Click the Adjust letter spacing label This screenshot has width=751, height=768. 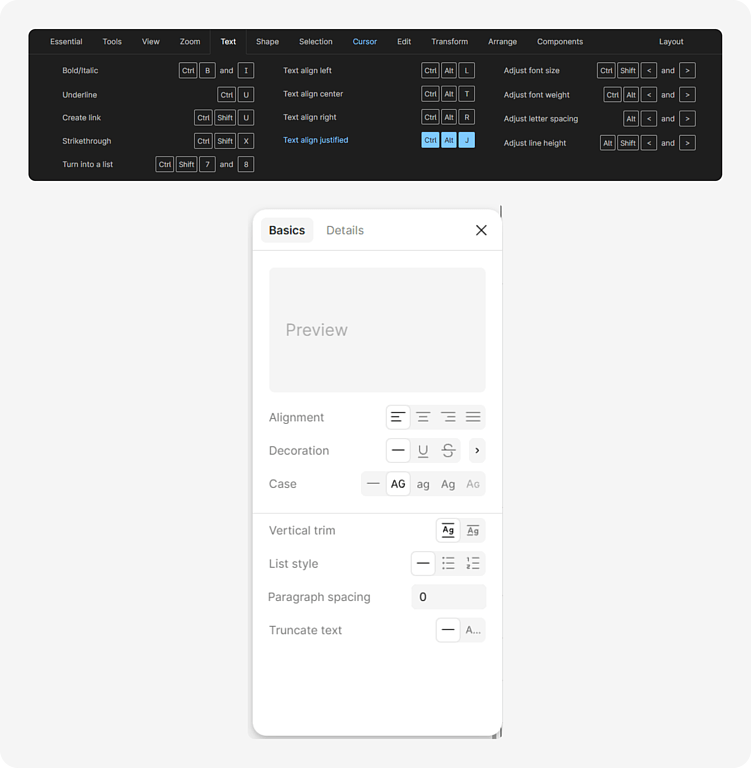click(x=541, y=119)
